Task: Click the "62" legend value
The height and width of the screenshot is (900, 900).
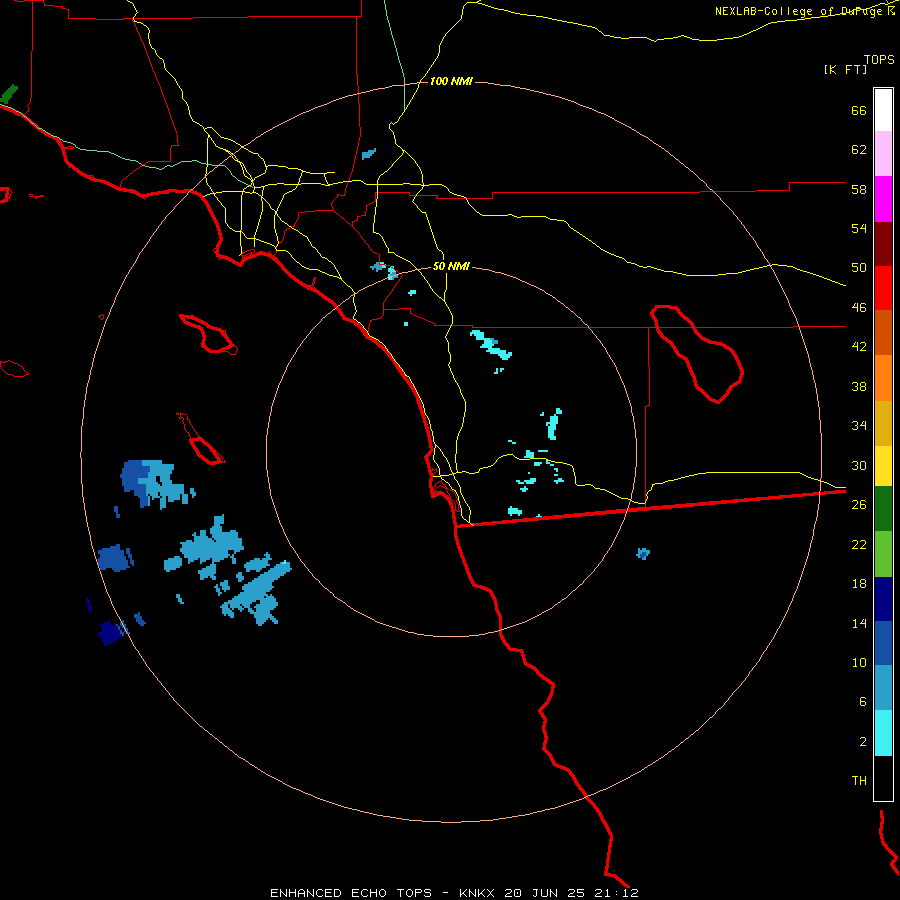Action: click(859, 150)
